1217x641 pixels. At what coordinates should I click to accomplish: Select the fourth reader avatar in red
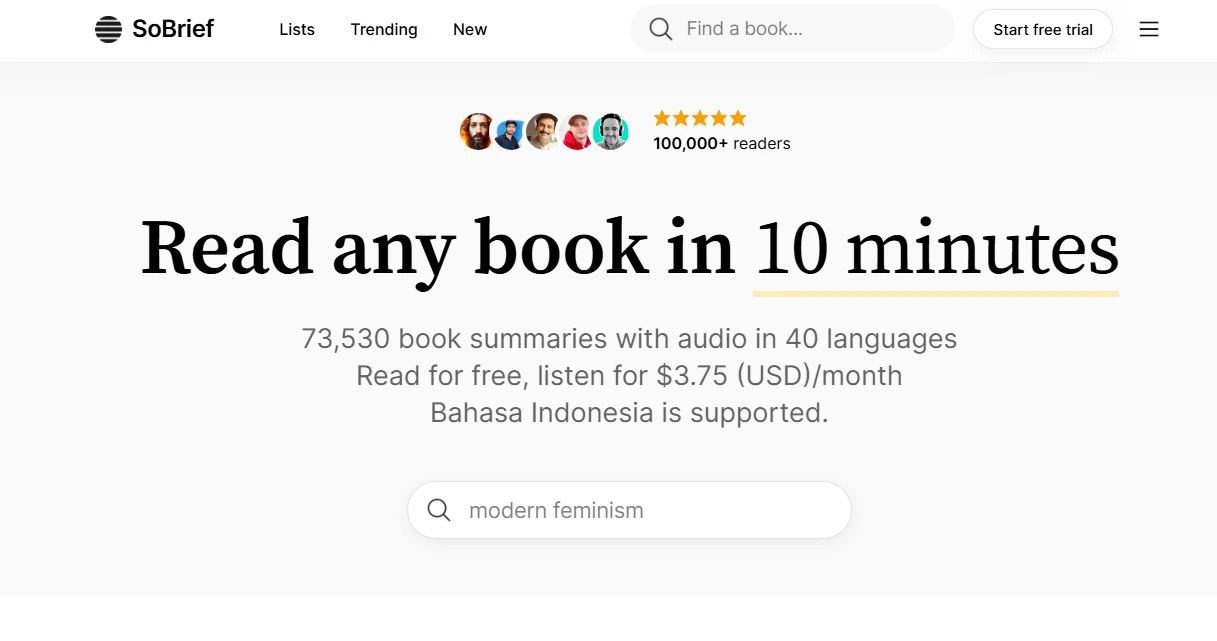577,132
